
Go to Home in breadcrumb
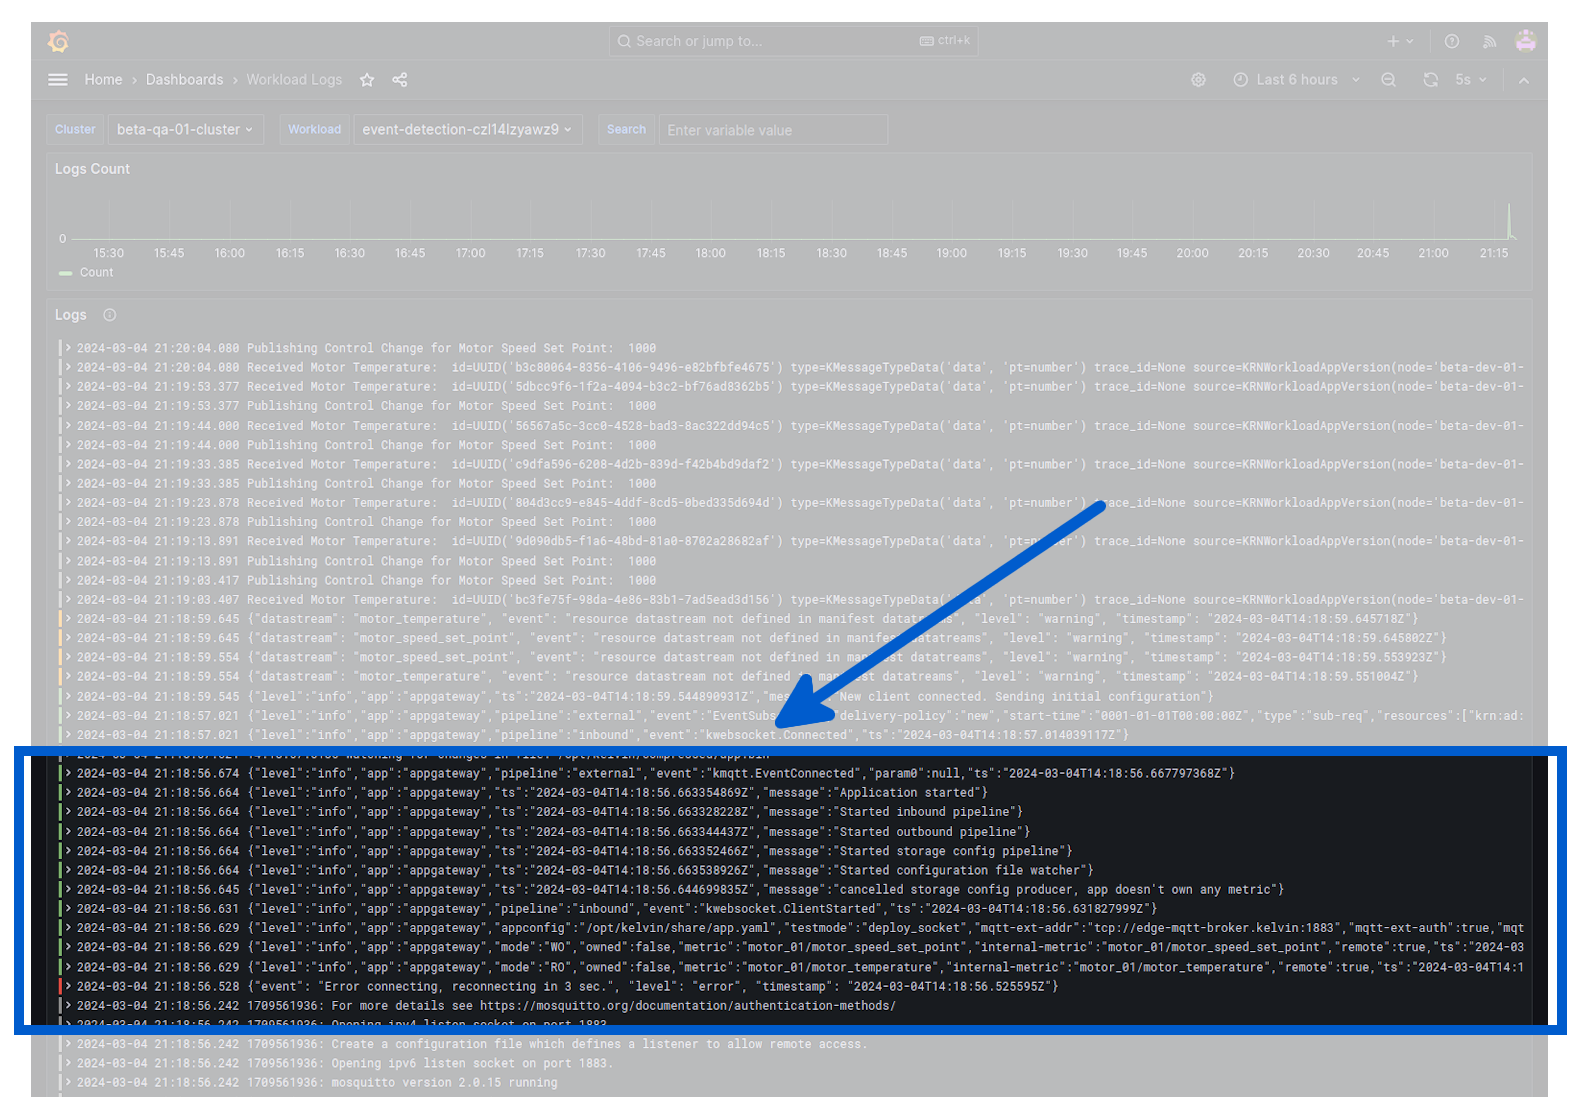103,80
